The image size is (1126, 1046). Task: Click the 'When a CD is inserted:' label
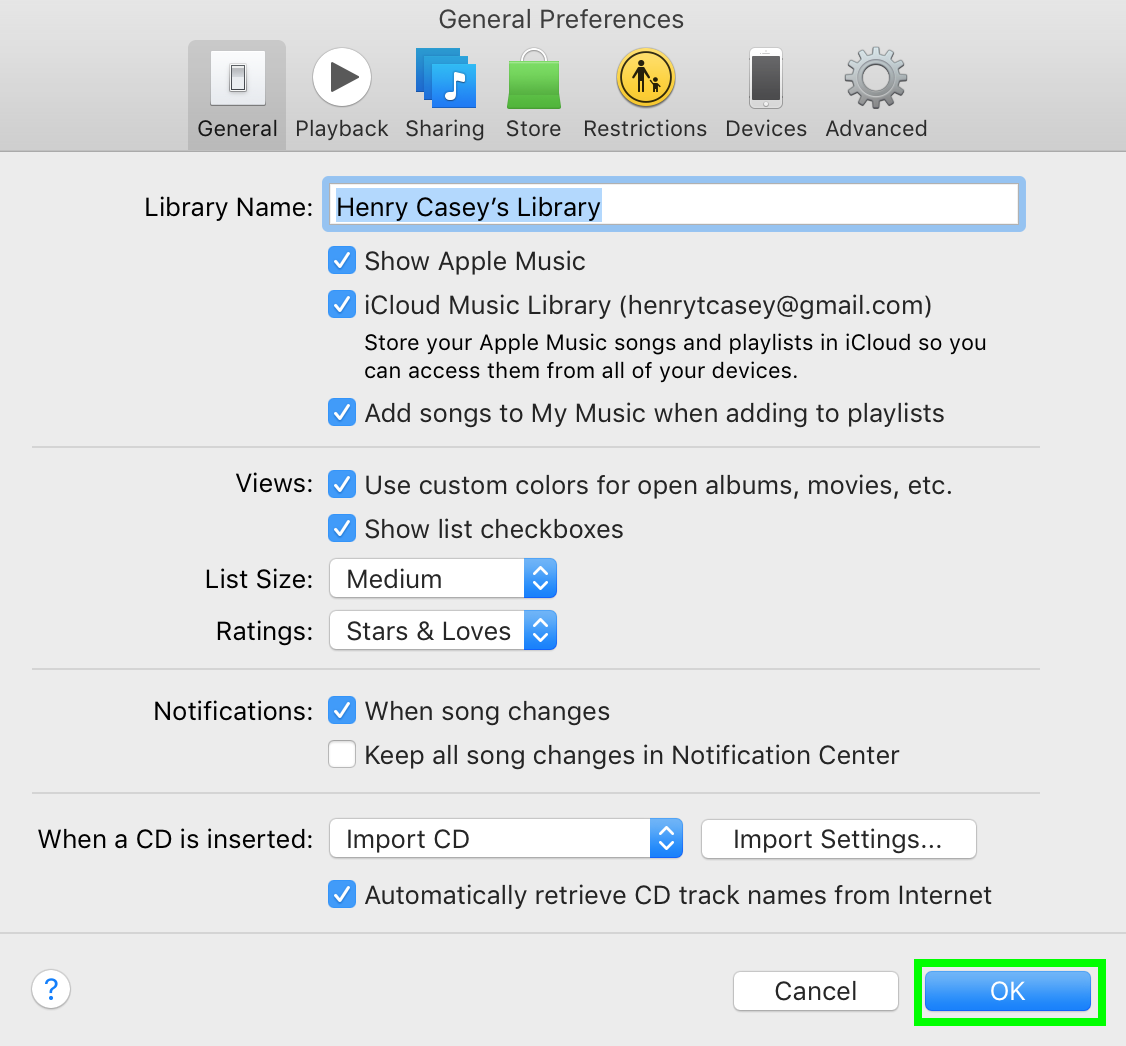(x=176, y=839)
